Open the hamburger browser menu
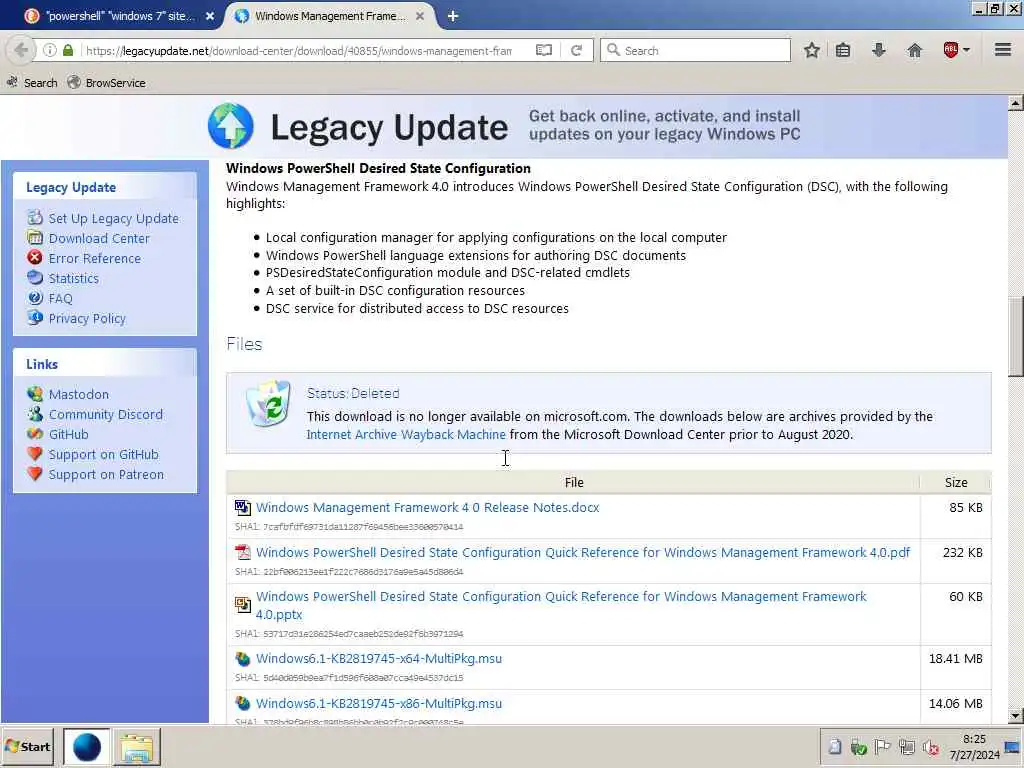This screenshot has height=768, width=1024. point(1003,50)
